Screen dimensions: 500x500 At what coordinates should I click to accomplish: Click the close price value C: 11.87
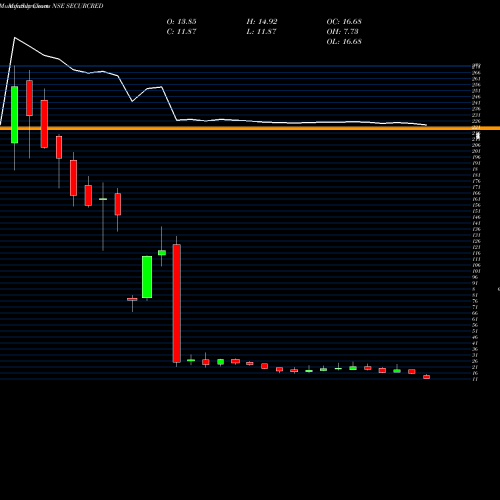[181, 32]
